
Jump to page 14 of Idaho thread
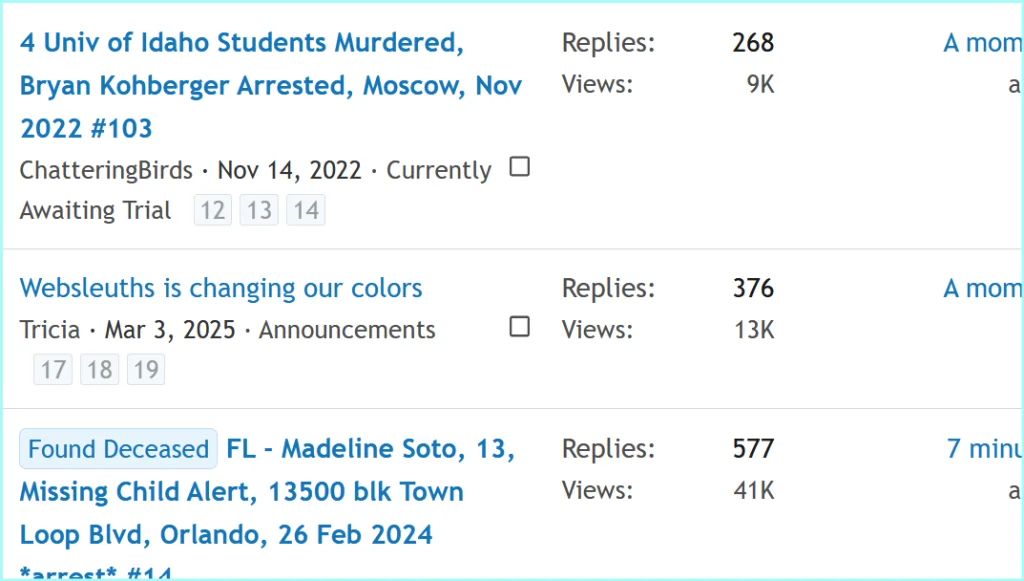click(x=306, y=210)
